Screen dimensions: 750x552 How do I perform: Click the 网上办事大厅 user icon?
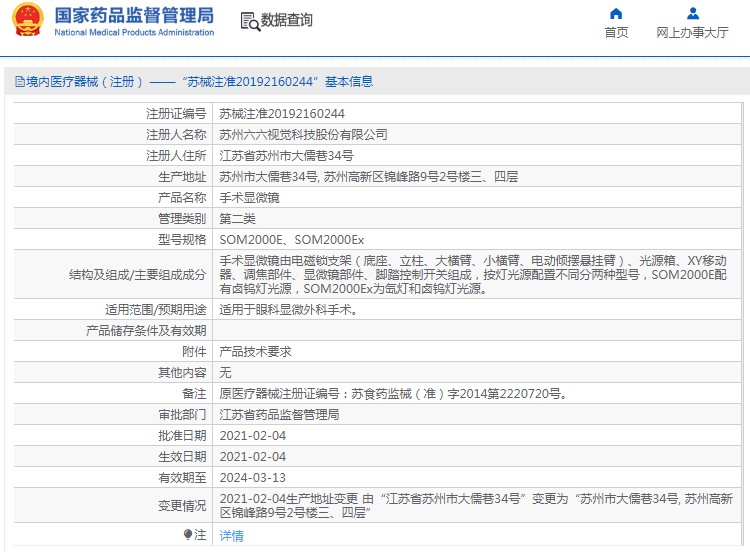(x=693, y=13)
